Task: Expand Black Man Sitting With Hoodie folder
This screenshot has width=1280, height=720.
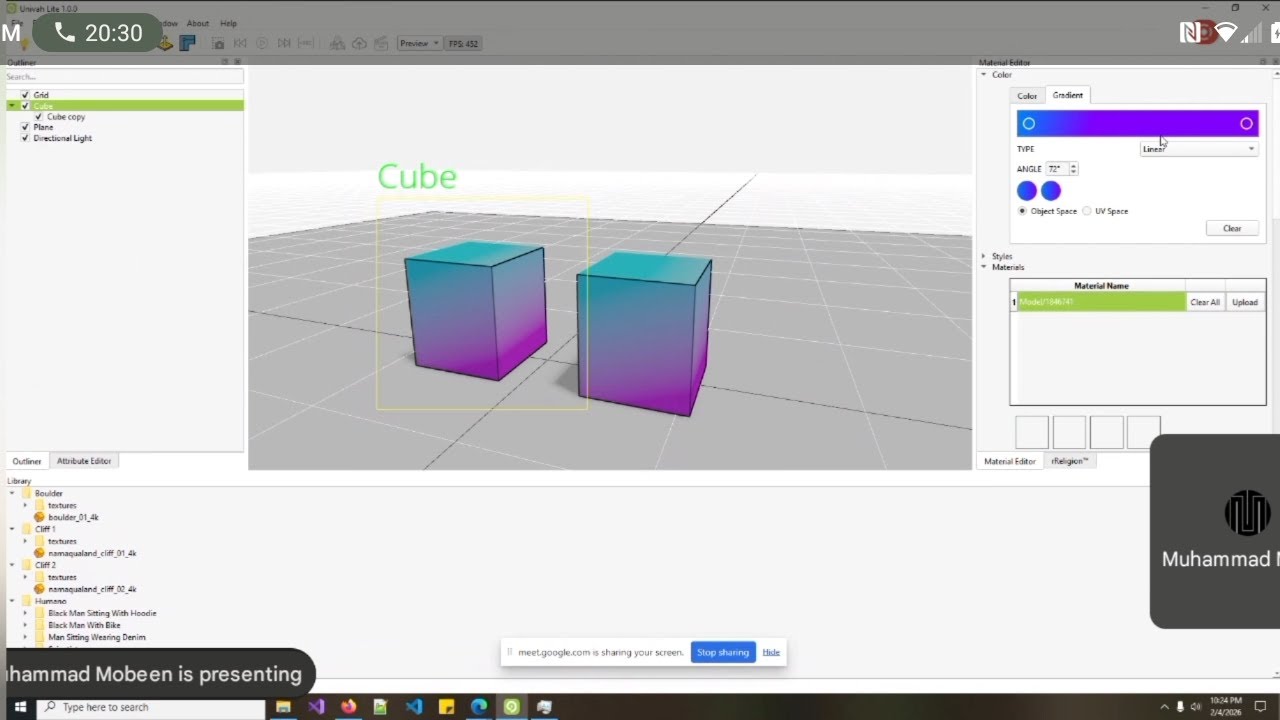Action: pos(26,613)
